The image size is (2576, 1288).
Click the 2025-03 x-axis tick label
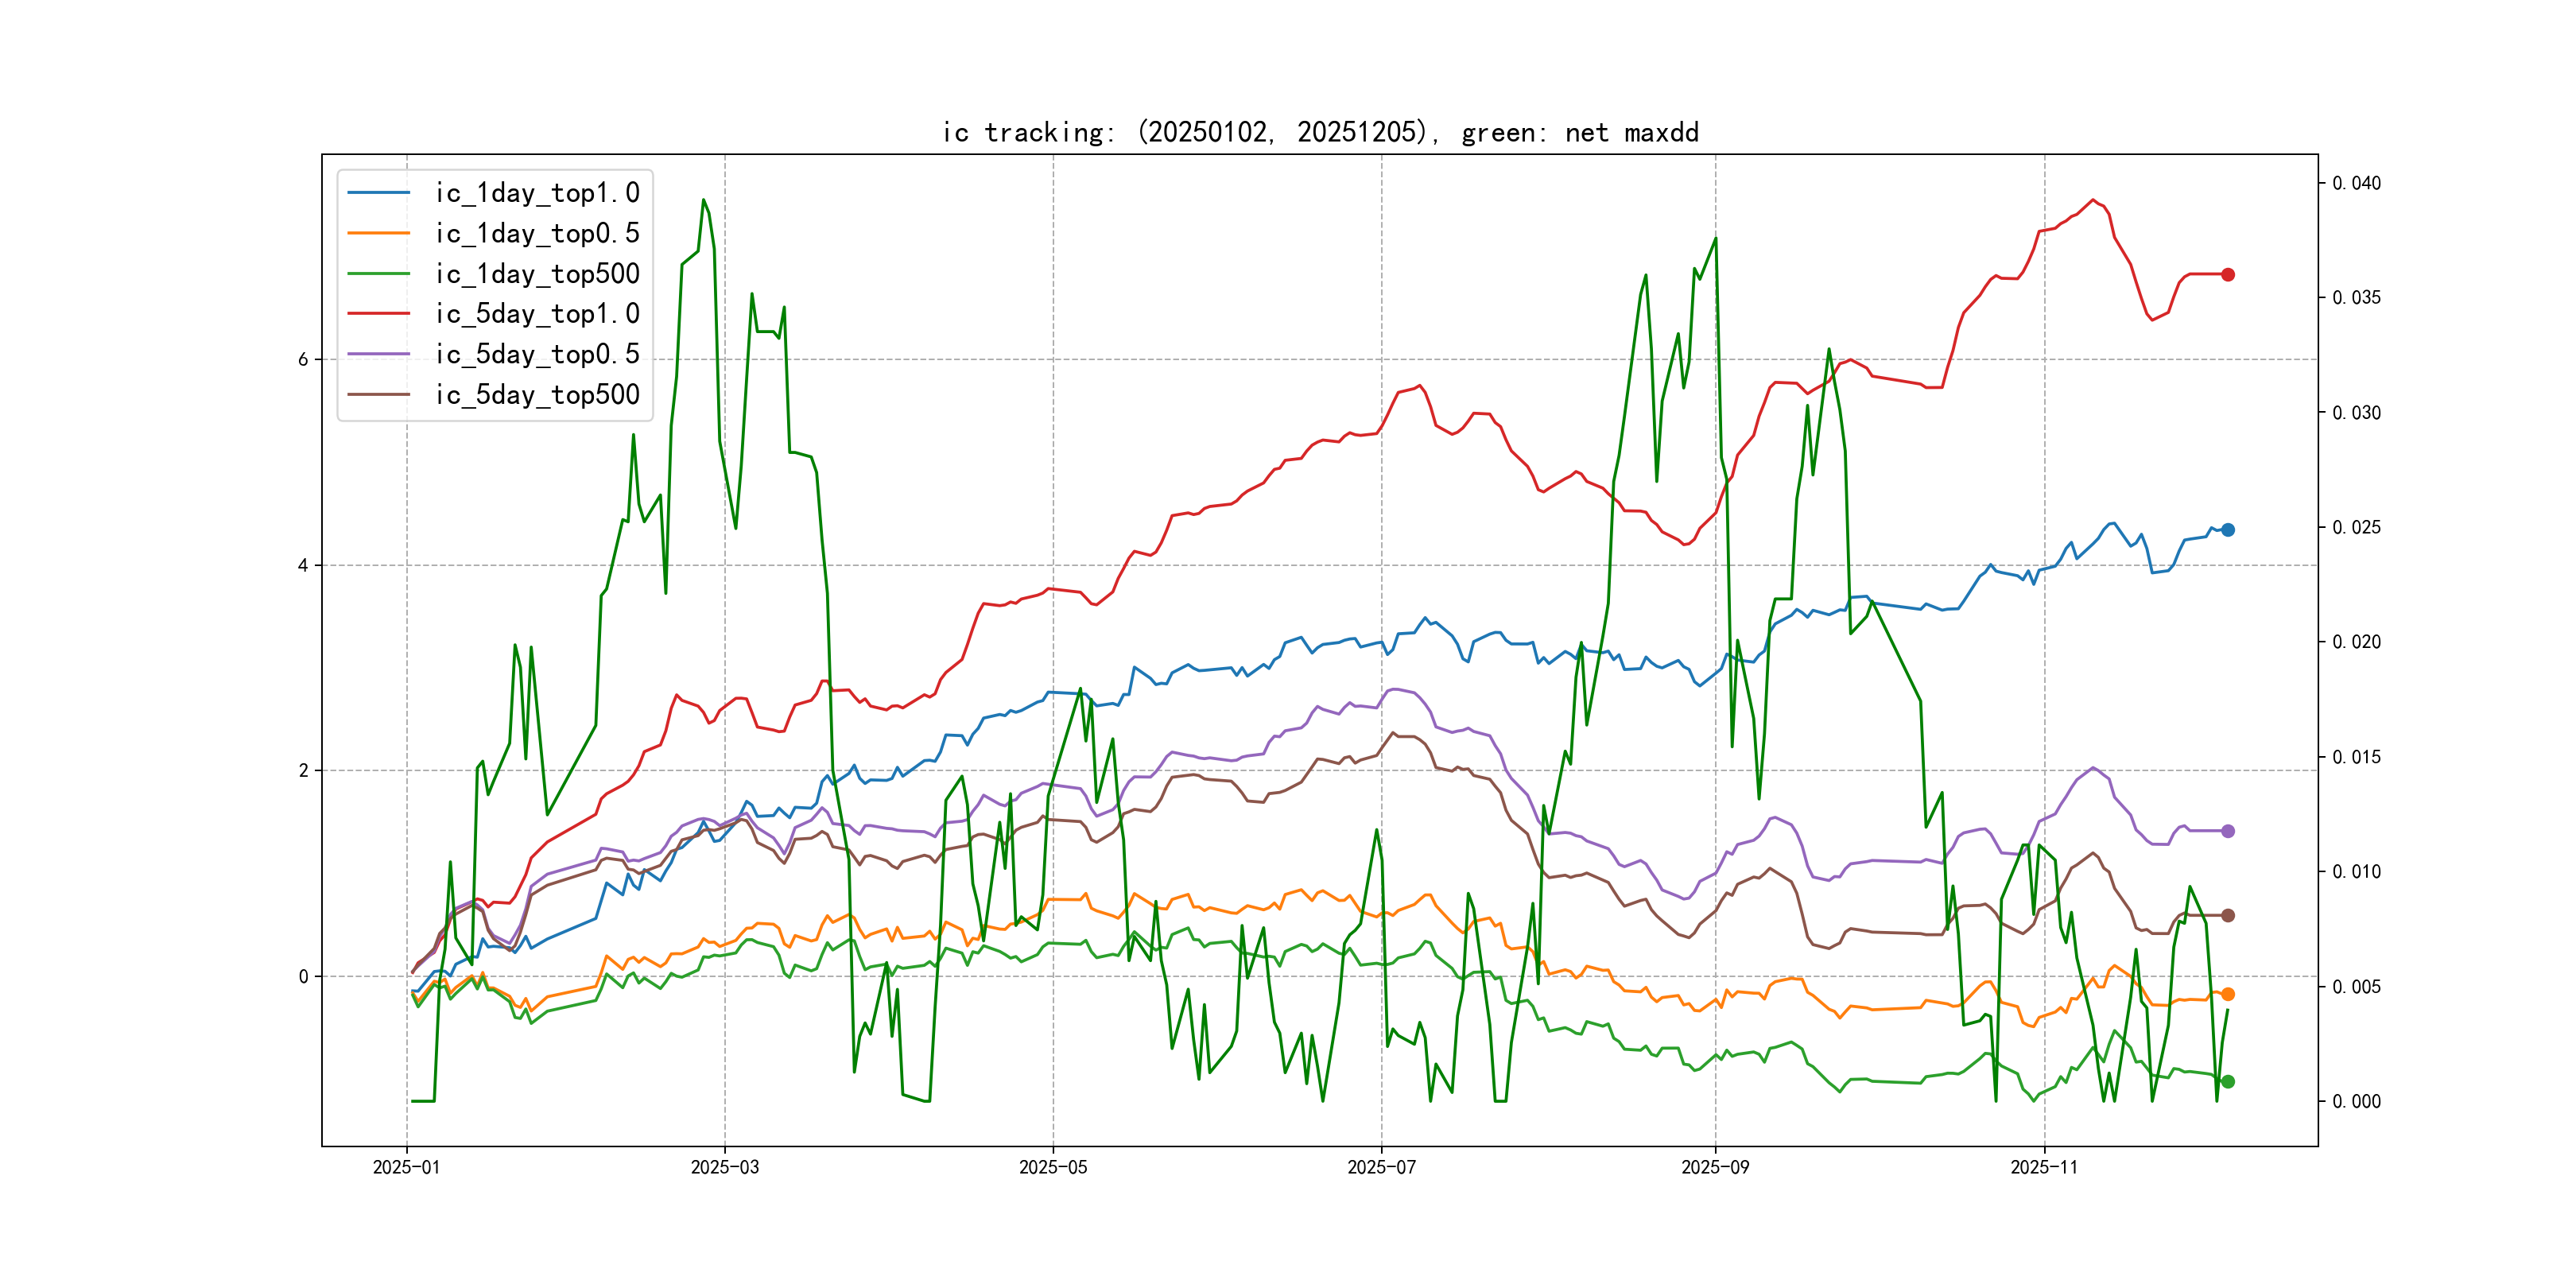click(724, 1167)
